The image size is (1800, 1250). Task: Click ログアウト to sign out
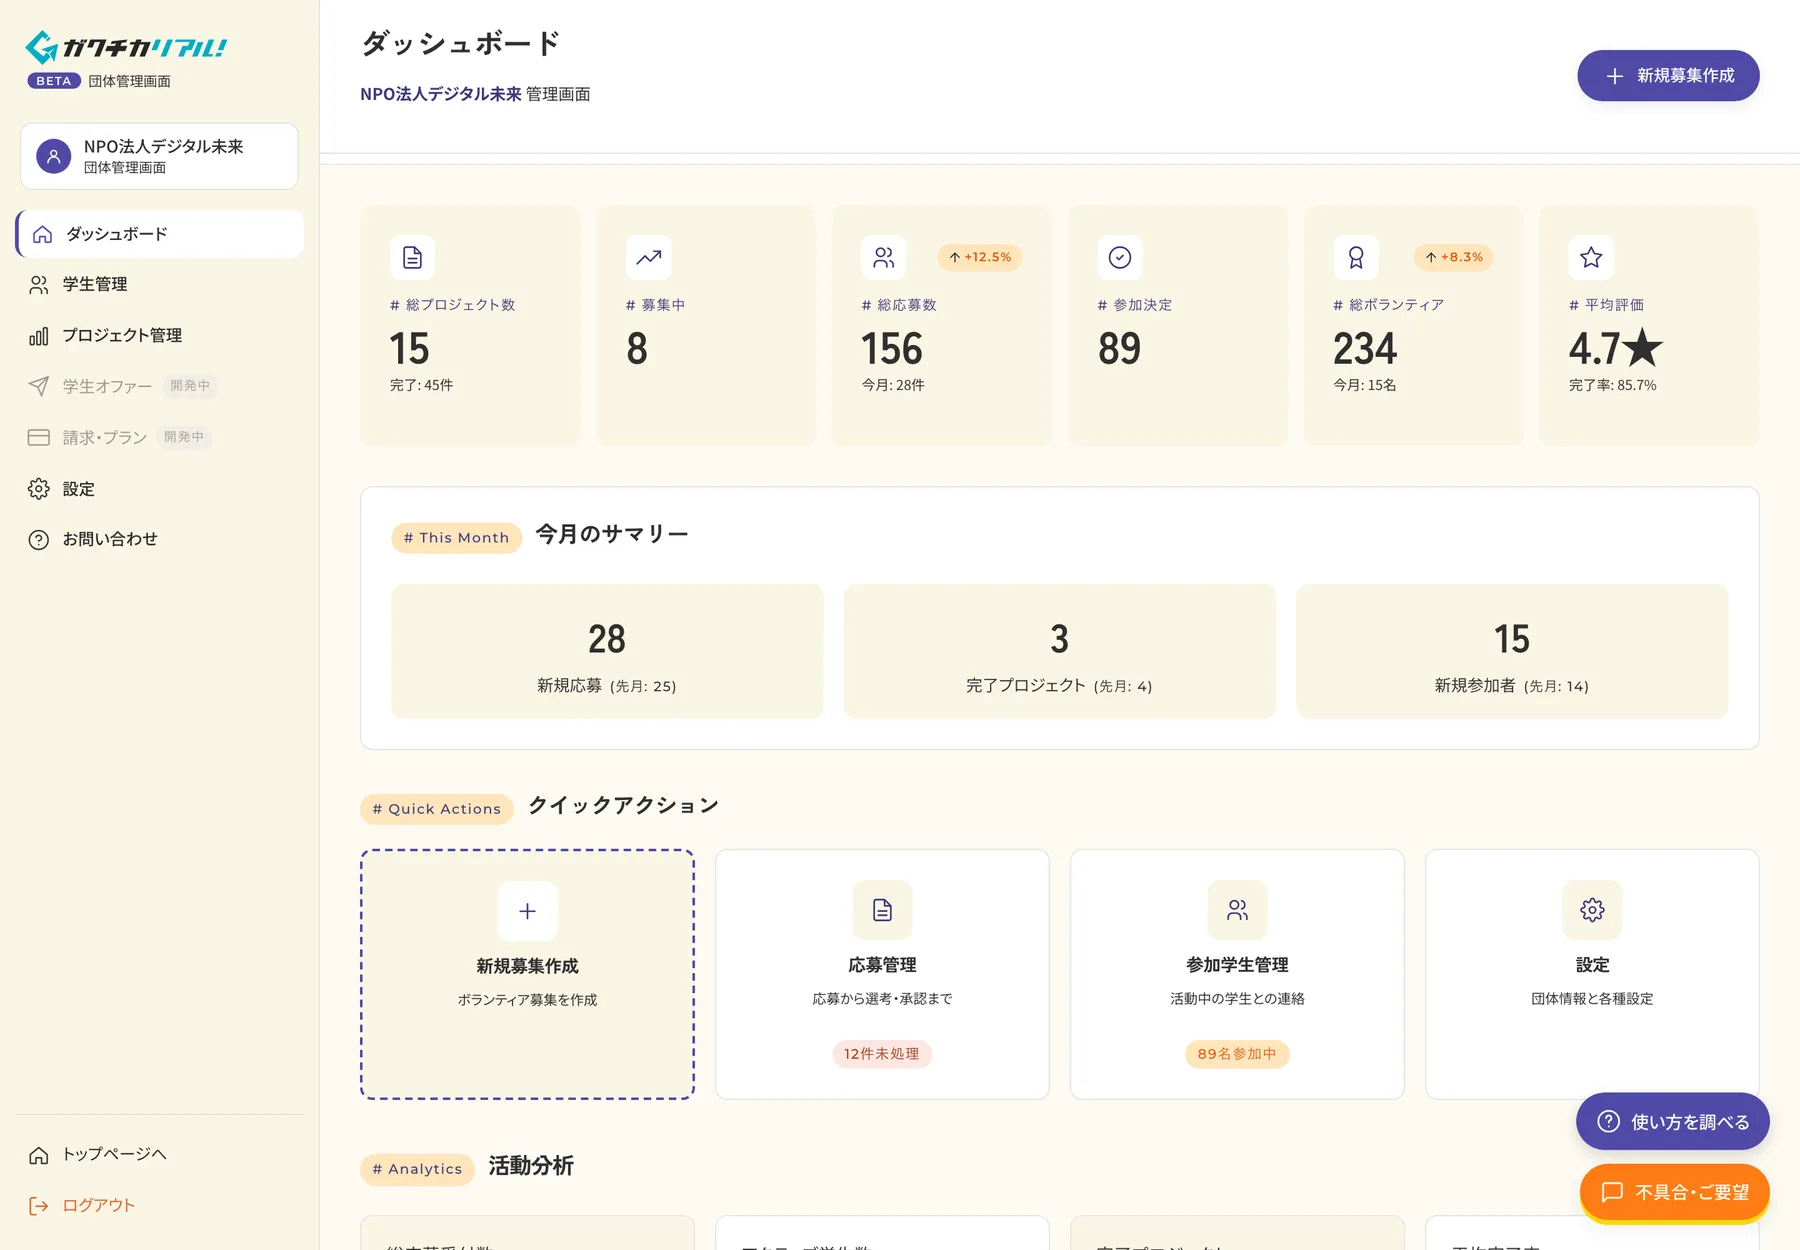click(160, 1206)
